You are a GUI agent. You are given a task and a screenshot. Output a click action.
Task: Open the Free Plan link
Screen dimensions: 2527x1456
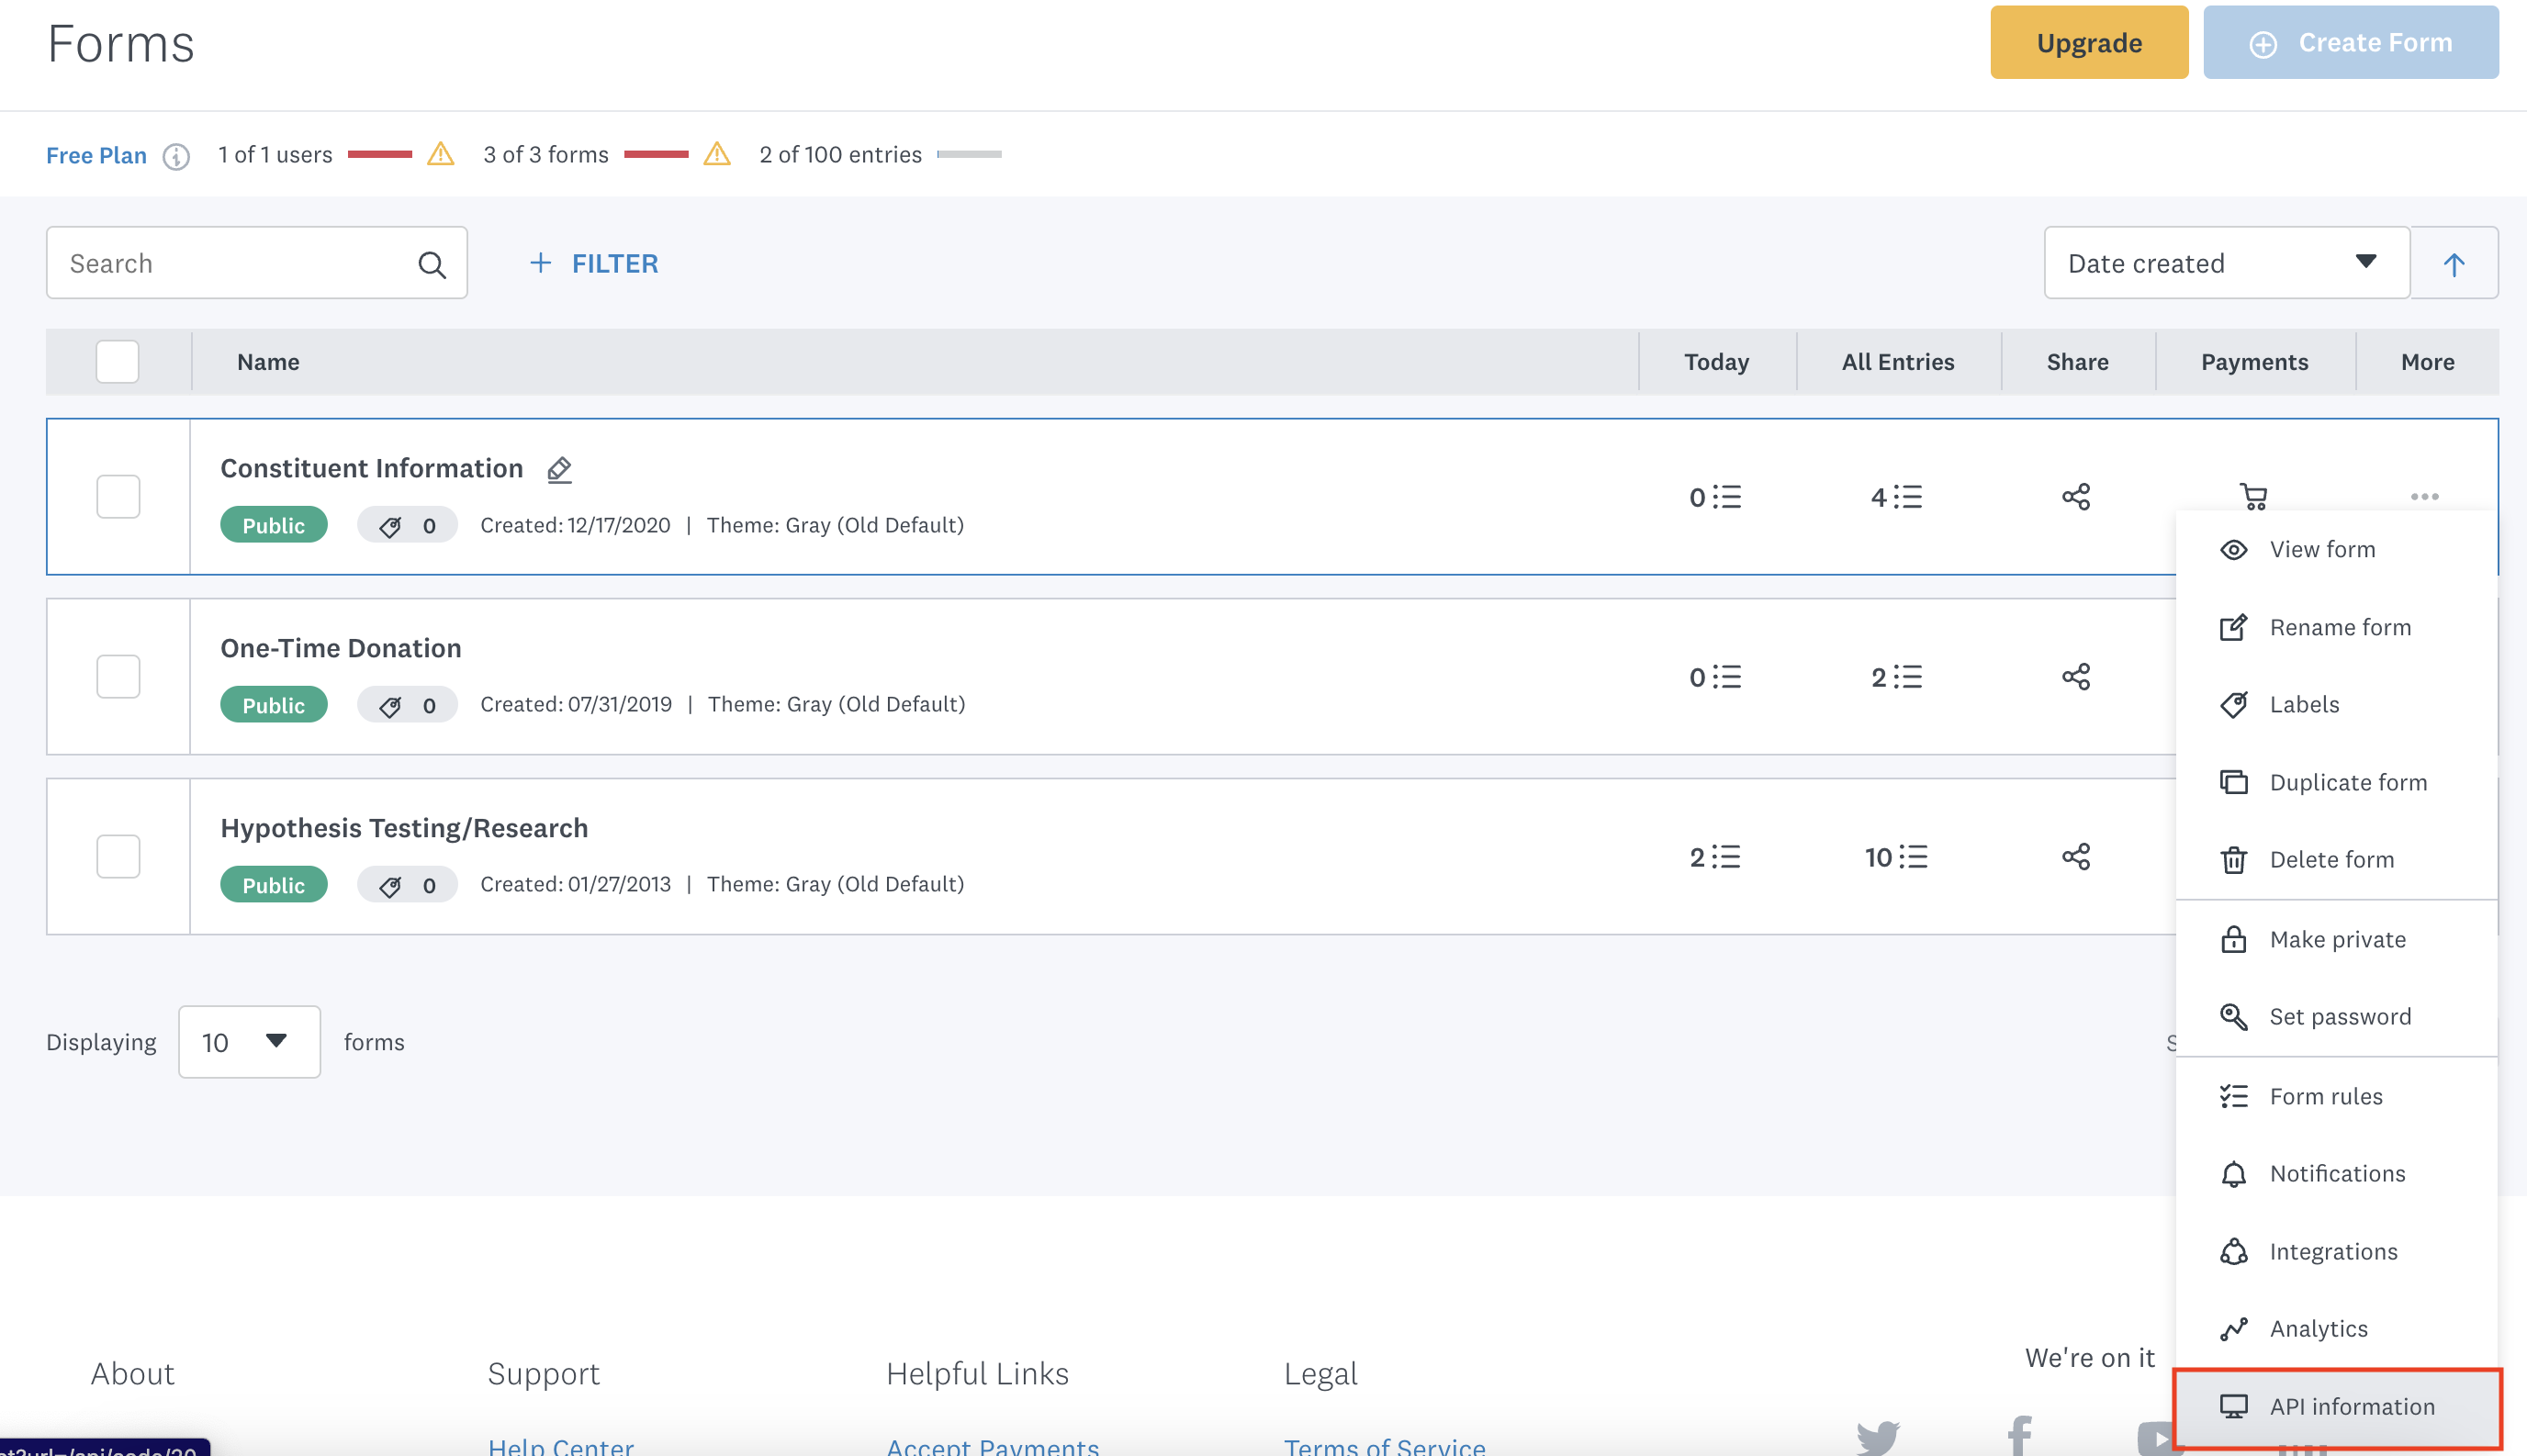click(x=96, y=156)
